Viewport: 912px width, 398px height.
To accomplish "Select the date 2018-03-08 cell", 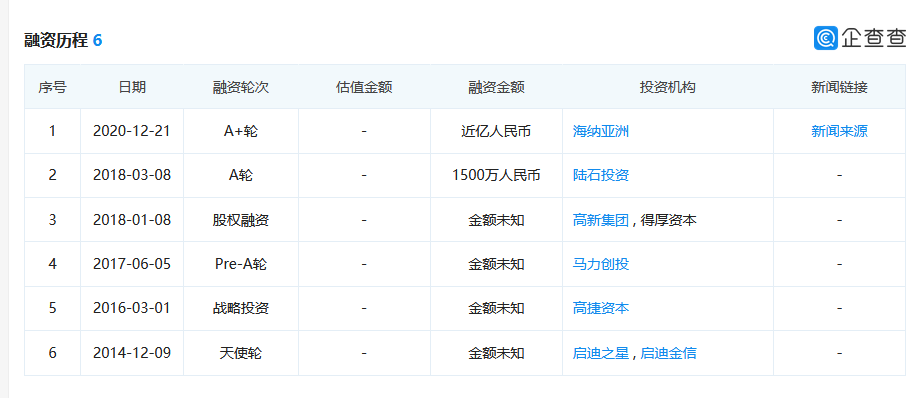I will (132, 175).
